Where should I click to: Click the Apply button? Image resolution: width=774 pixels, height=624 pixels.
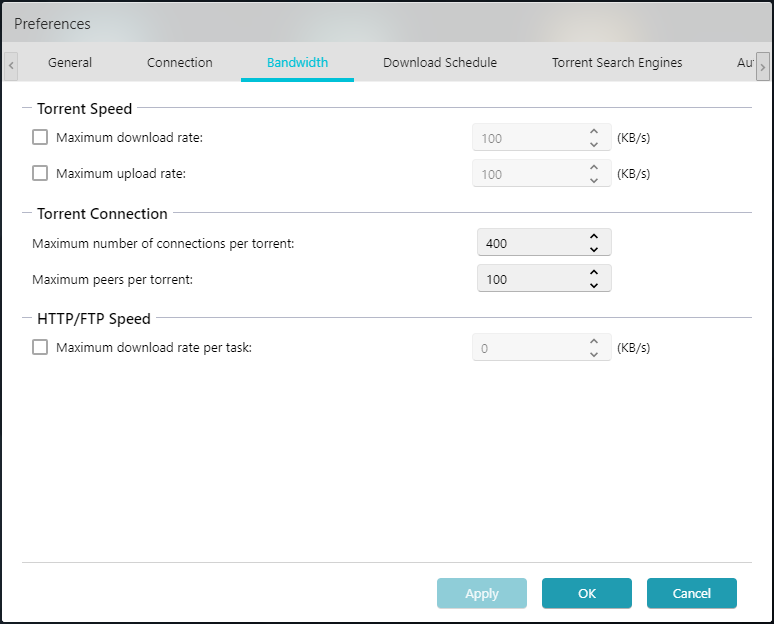pos(482,593)
